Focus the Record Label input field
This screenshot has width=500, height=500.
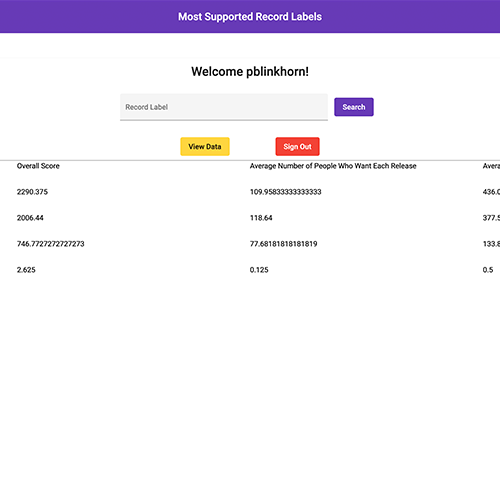point(224,107)
